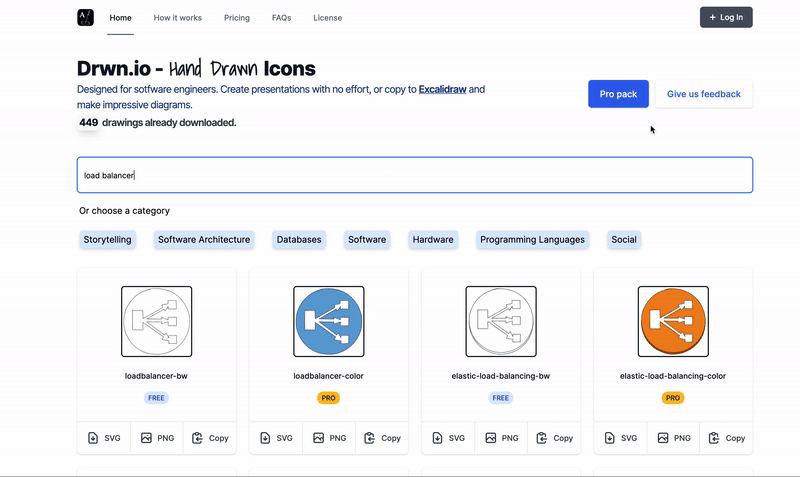Copy the loadbalancer-color icon
The height and width of the screenshot is (477, 800).
pyautogui.click(x=381, y=438)
